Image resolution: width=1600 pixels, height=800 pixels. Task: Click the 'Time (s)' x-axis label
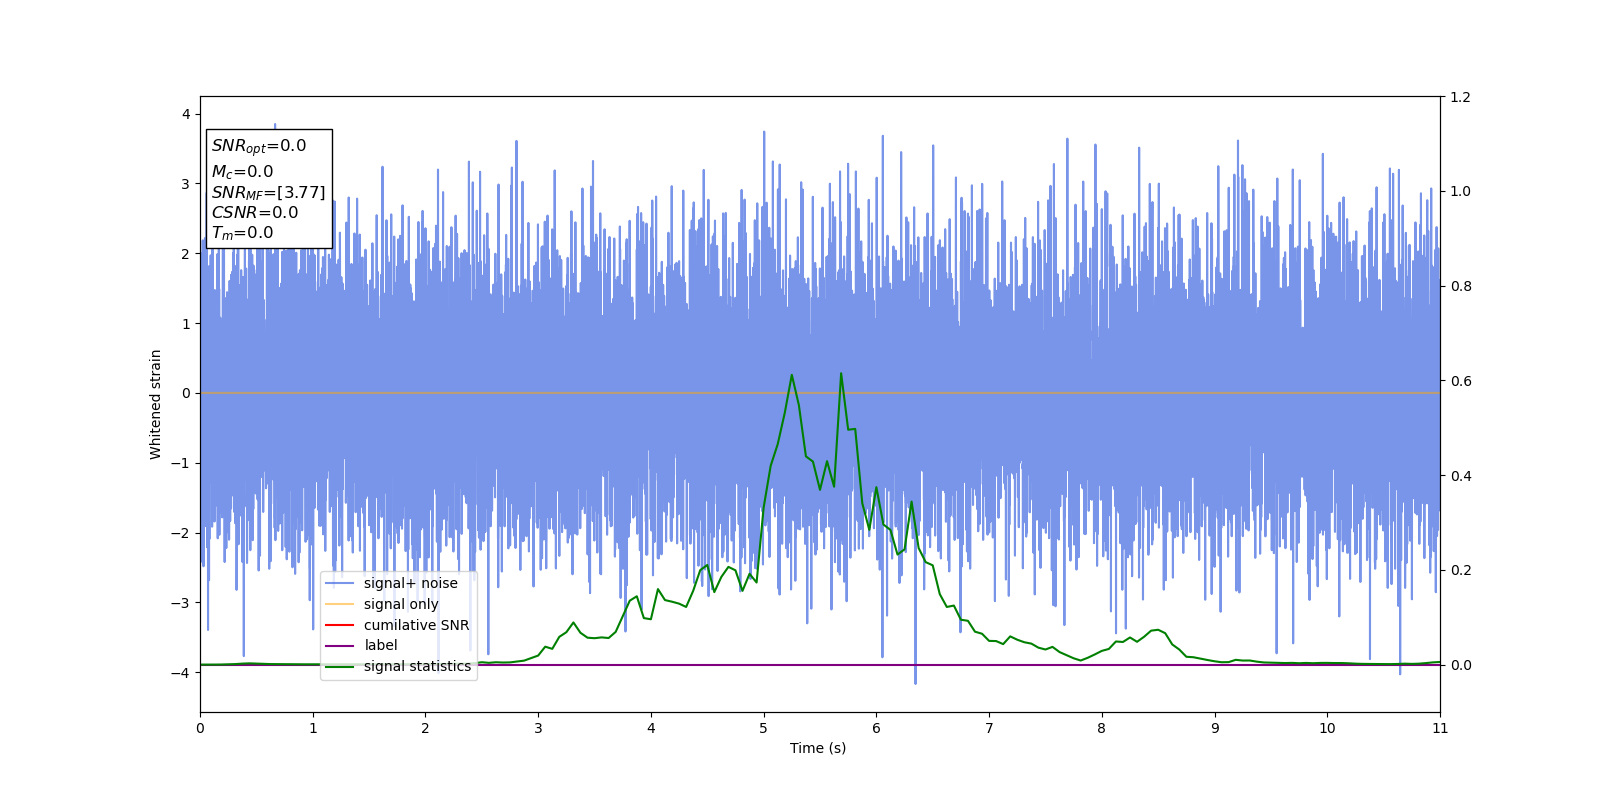point(818,748)
